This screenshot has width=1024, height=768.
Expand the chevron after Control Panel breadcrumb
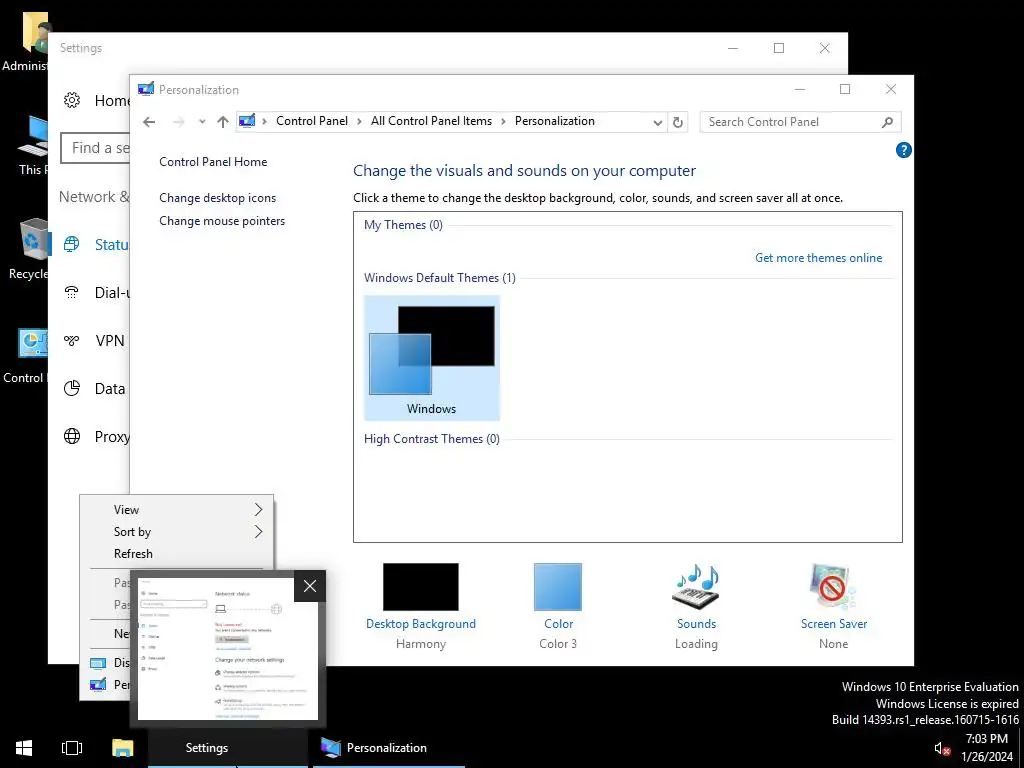pyautogui.click(x=359, y=121)
